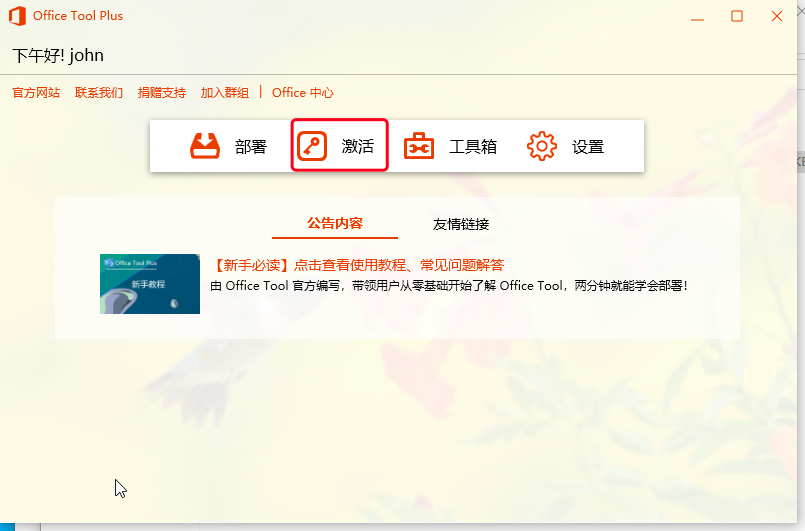Viewport: 805px width, 531px height.
Task: Switch to the 友情链接 tab
Action: 461,224
